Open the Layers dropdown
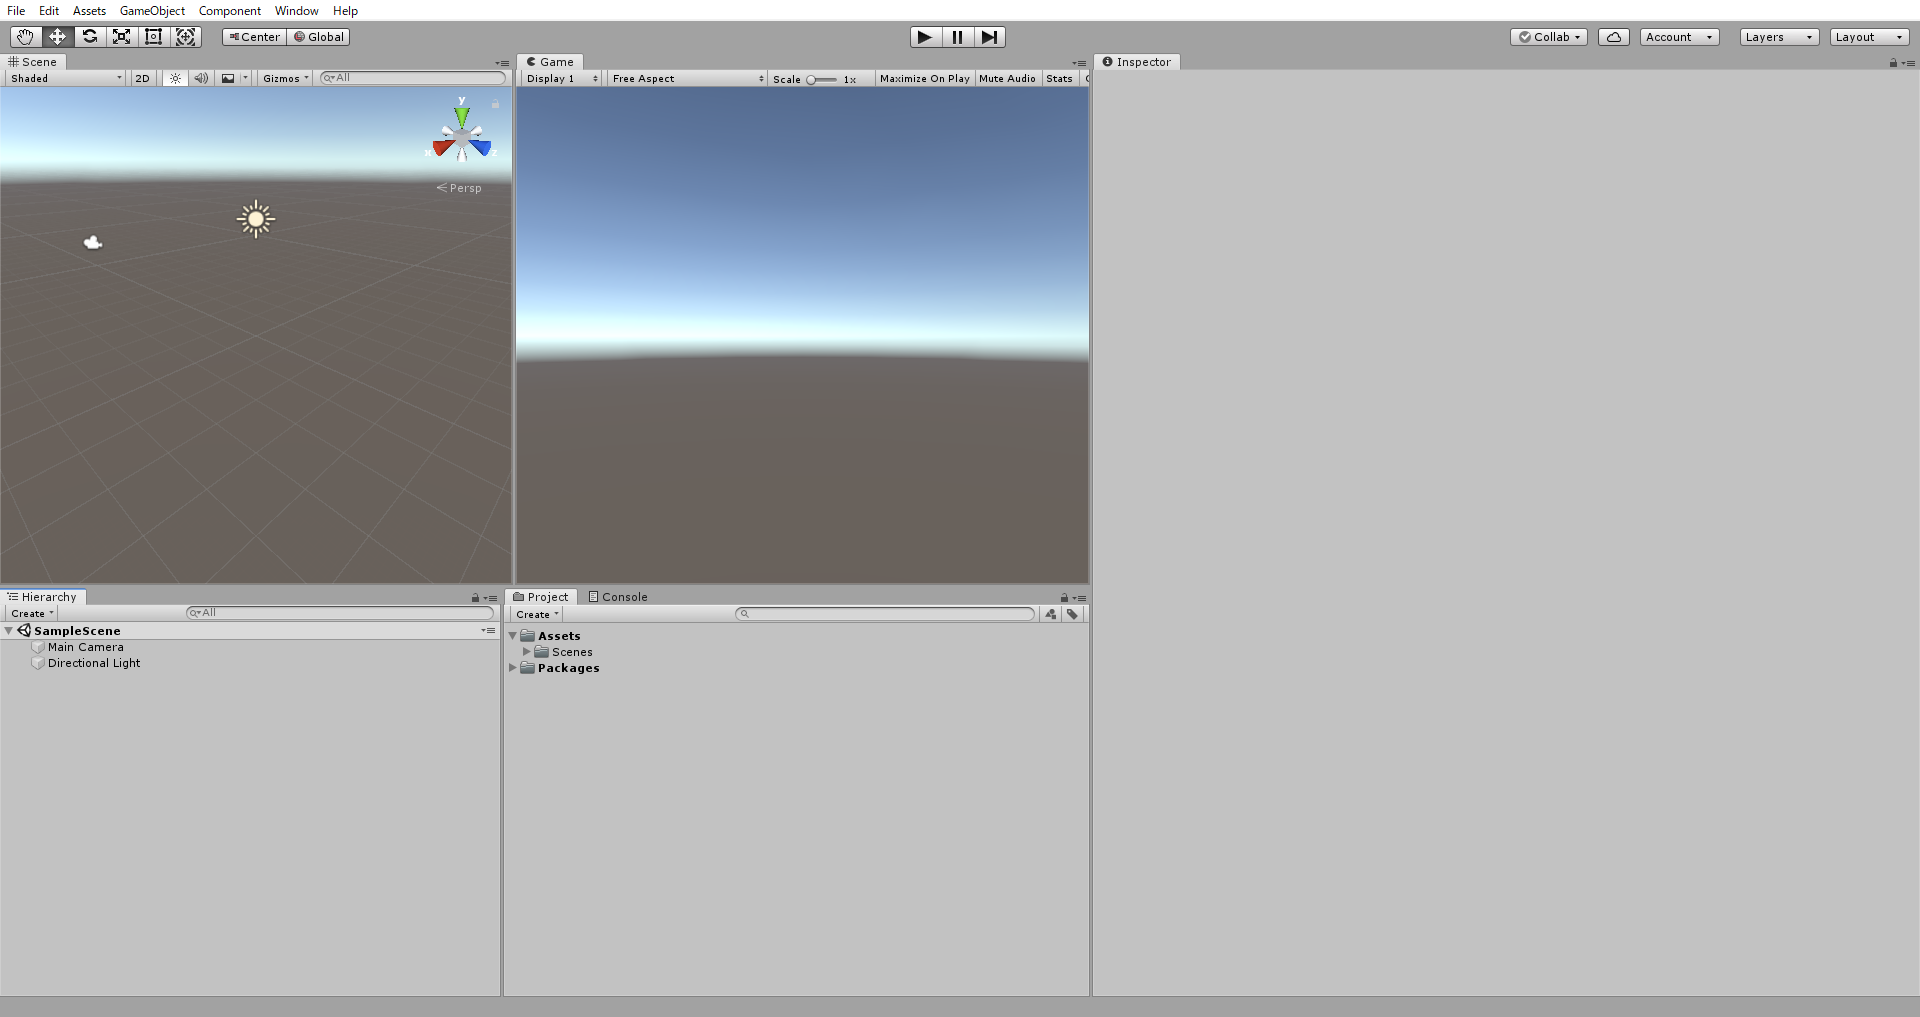This screenshot has width=1920, height=1017. (x=1780, y=37)
